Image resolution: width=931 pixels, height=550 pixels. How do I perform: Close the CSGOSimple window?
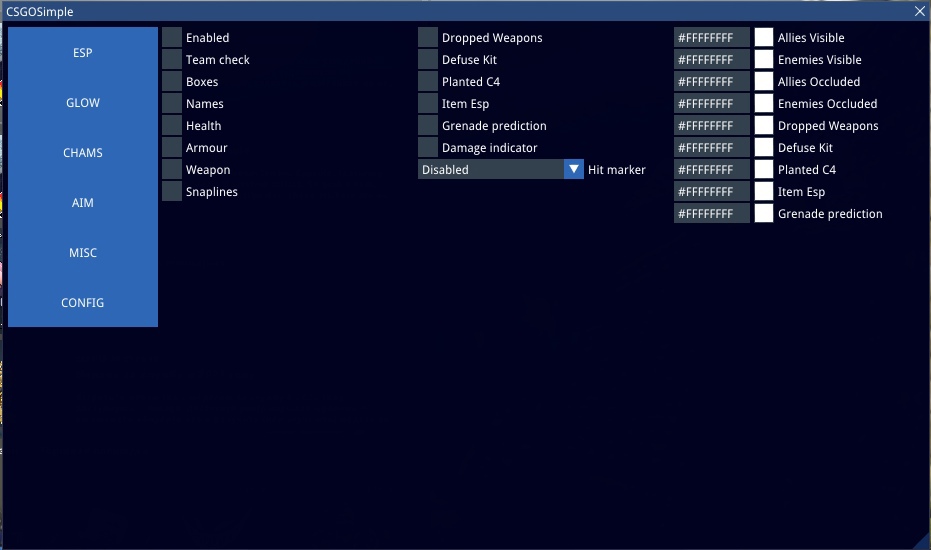pyautogui.click(x=920, y=11)
